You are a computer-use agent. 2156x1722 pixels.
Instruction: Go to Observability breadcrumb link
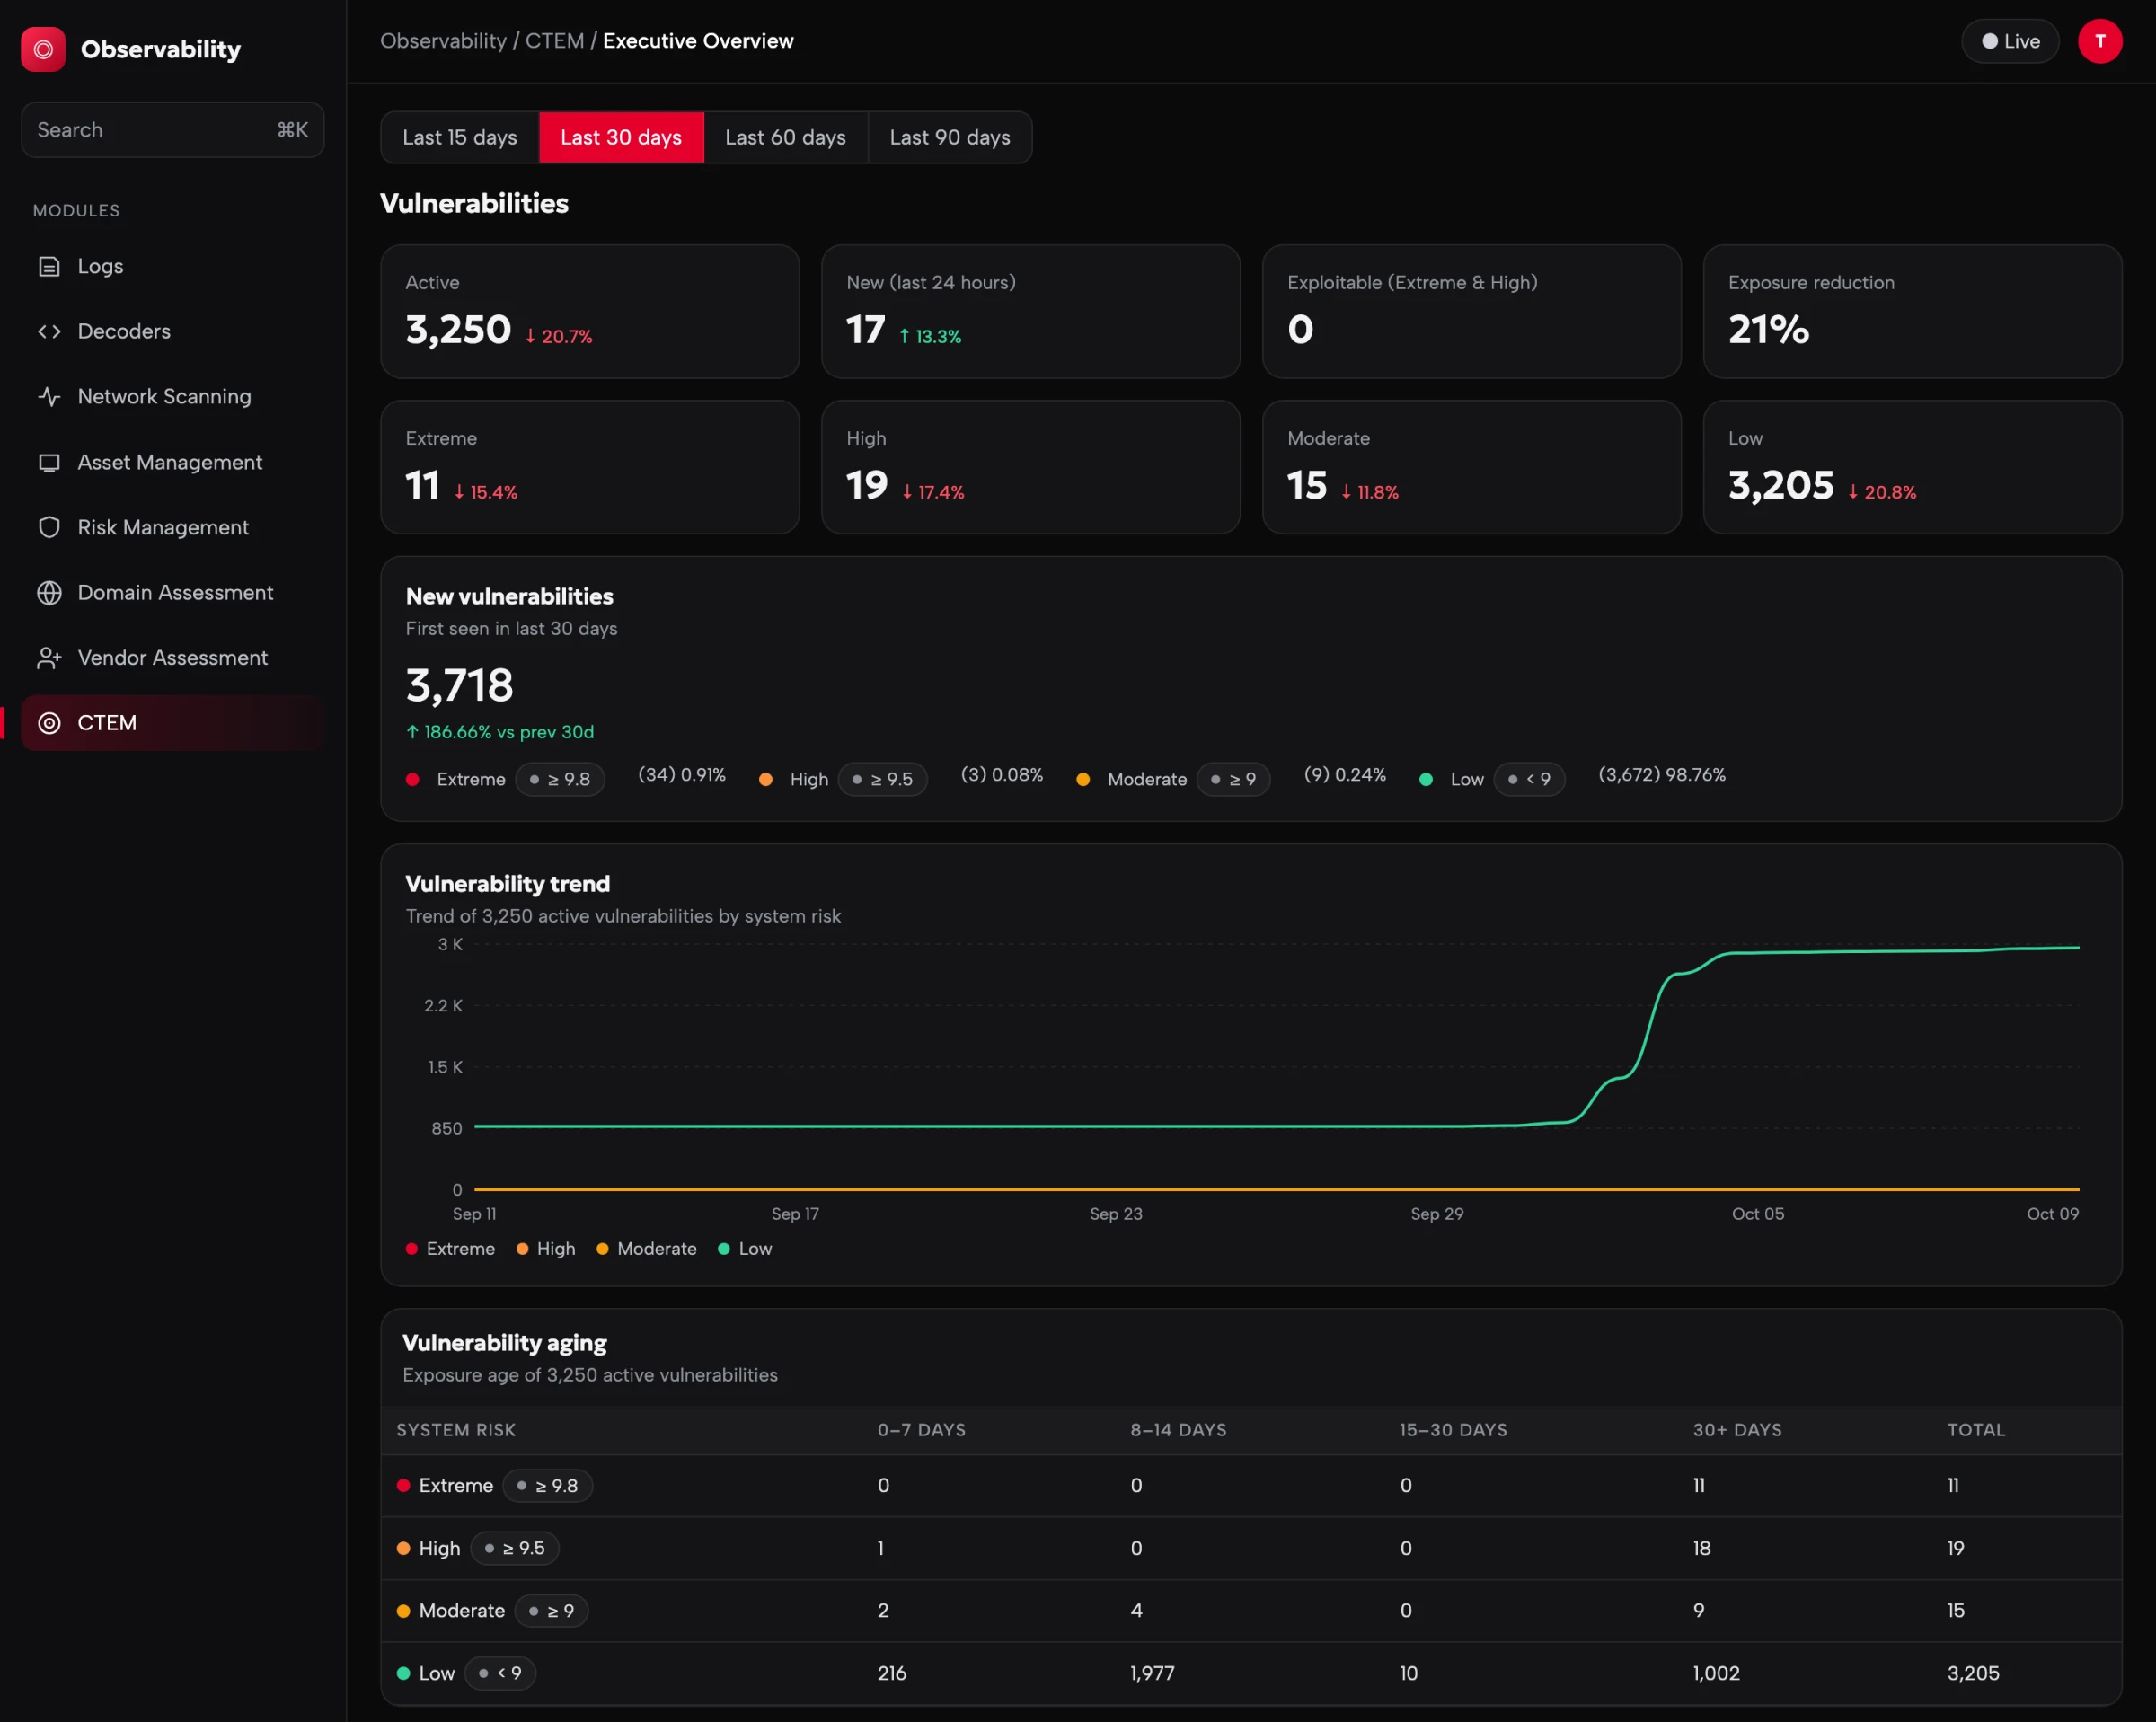[443, 41]
